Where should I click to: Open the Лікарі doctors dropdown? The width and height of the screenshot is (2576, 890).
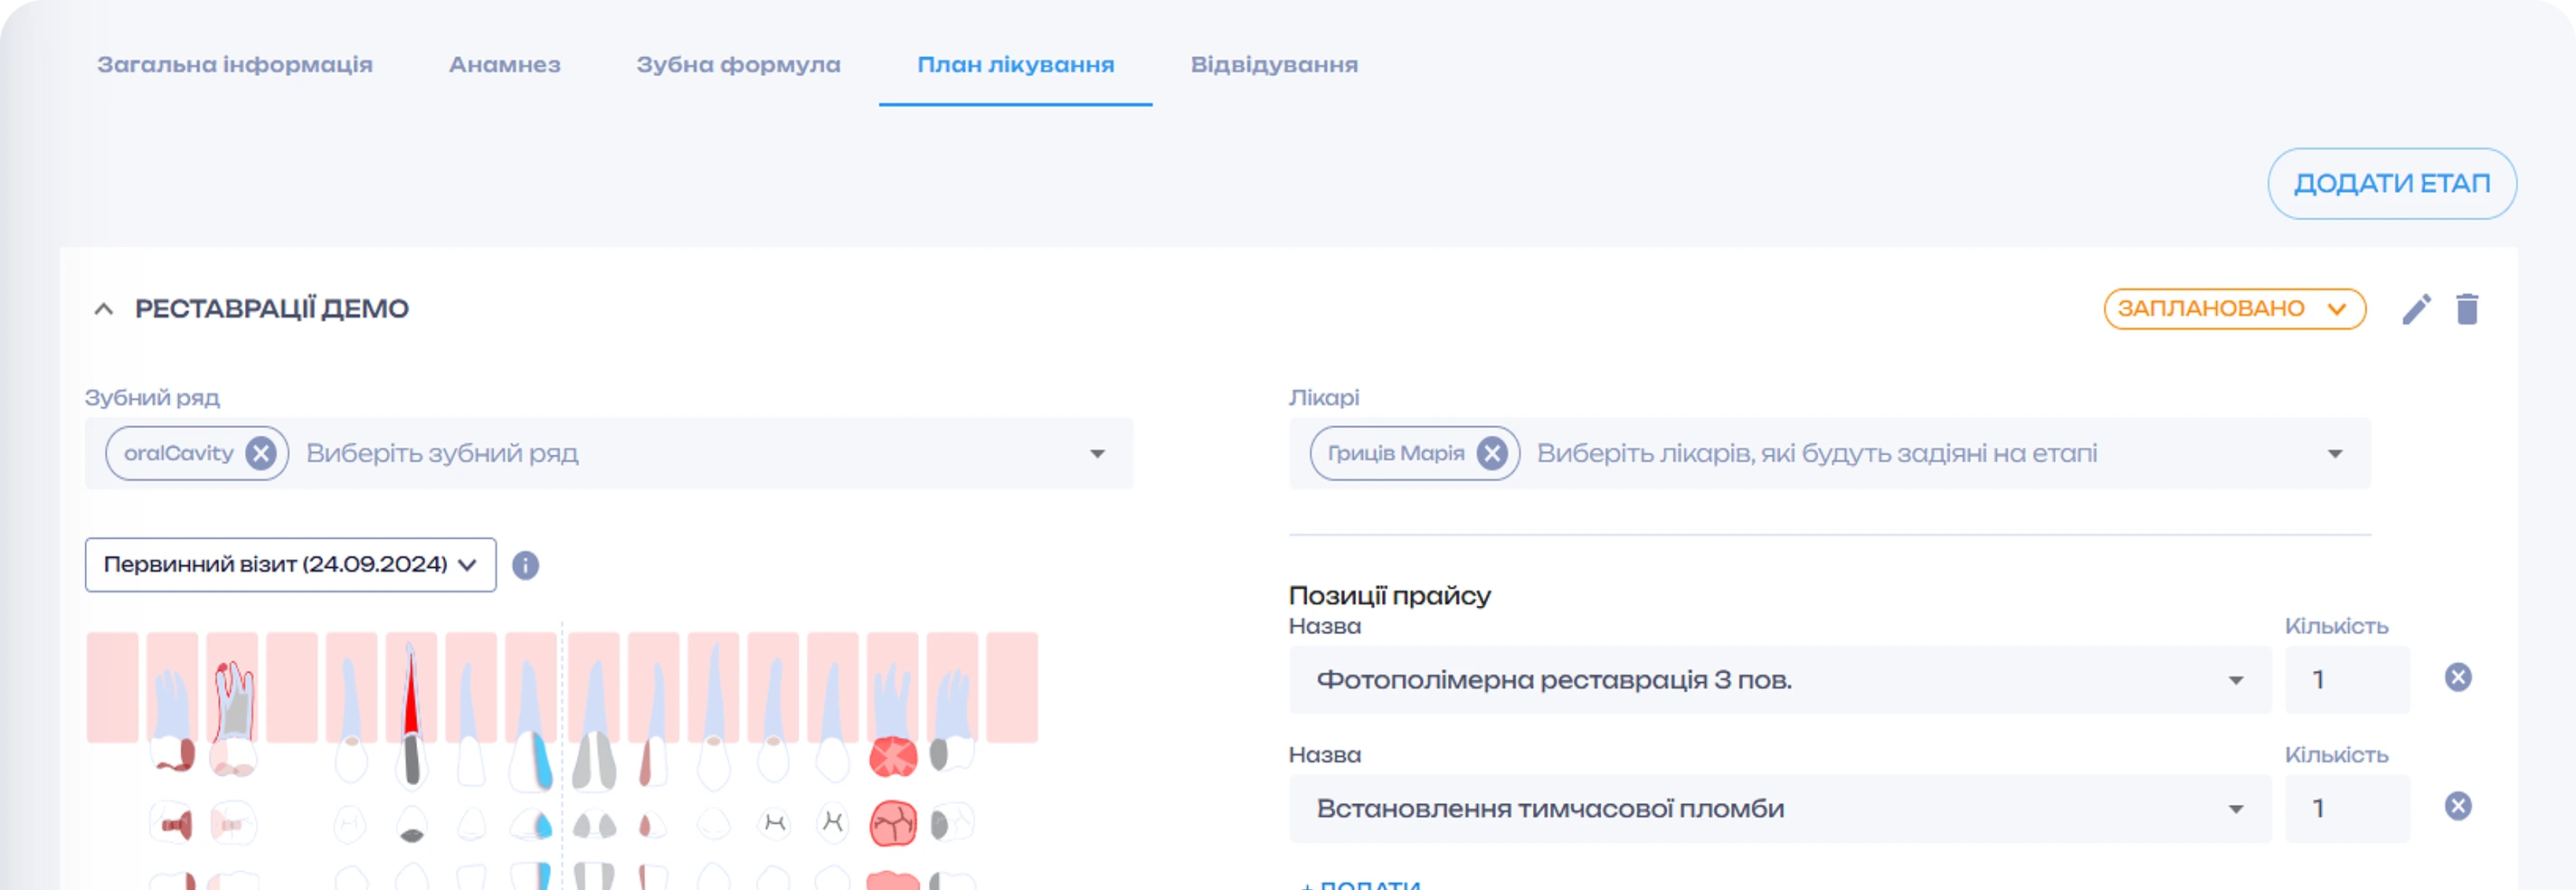tap(2335, 453)
